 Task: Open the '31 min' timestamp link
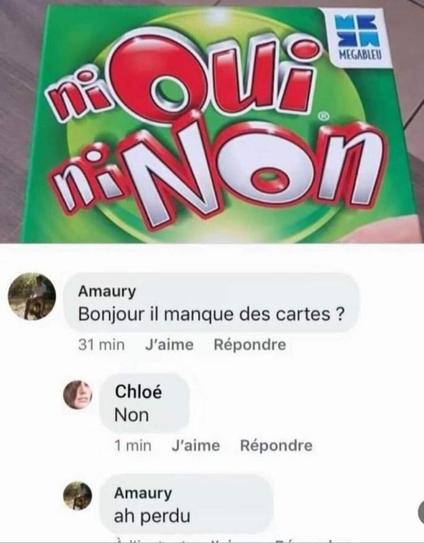pyautogui.click(x=101, y=345)
